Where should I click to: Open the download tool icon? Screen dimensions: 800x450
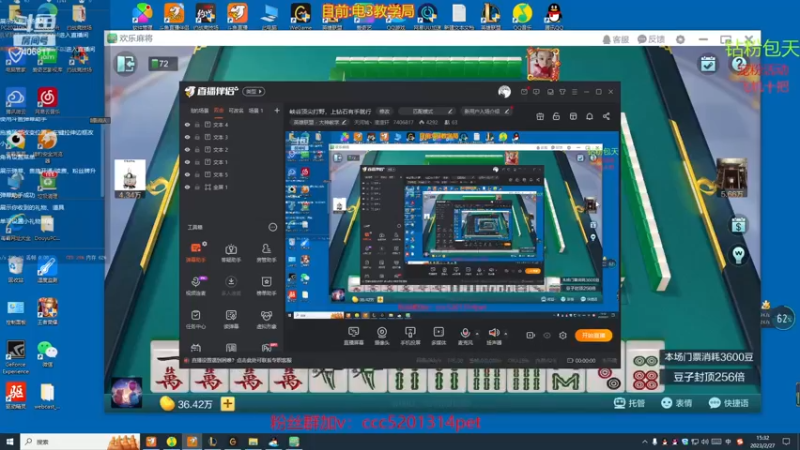(x=231, y=286)
